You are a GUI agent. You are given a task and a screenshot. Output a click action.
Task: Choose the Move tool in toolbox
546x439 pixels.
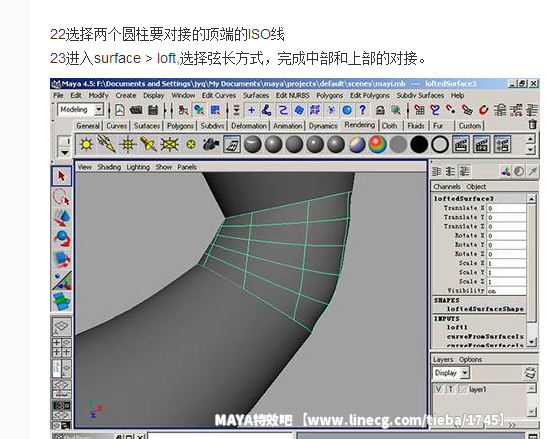coord(62,217)
